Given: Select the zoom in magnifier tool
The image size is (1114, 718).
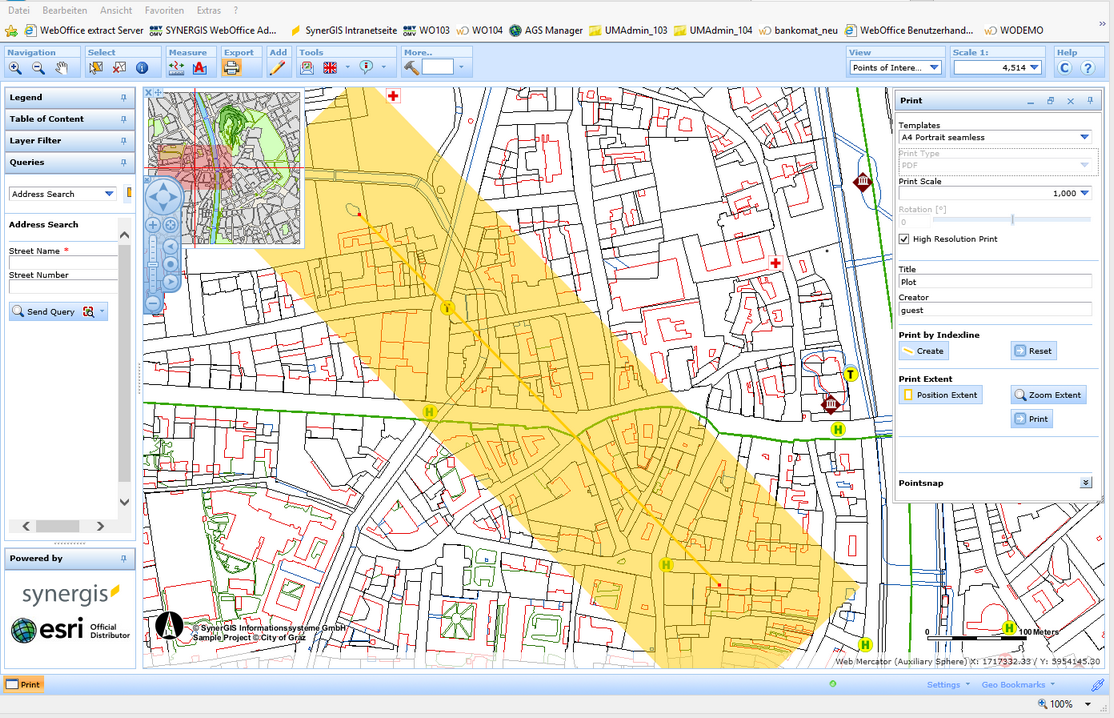Looking at the screenshot, I should pyautogui.click(x=15, y=68).
